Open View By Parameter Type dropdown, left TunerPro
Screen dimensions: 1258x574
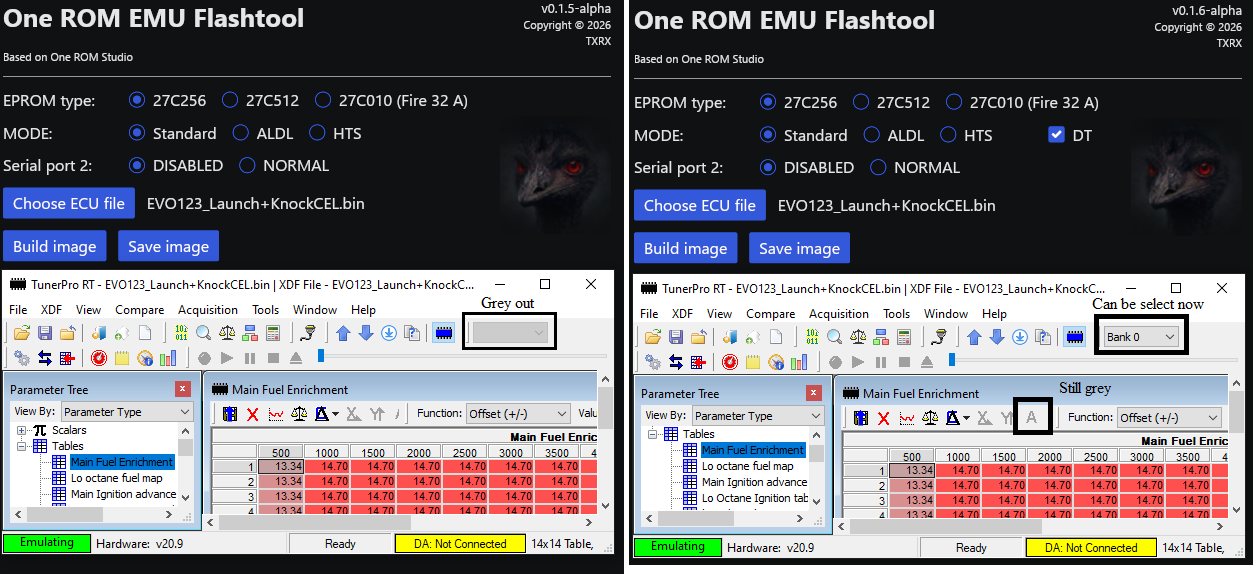point(126,411)
